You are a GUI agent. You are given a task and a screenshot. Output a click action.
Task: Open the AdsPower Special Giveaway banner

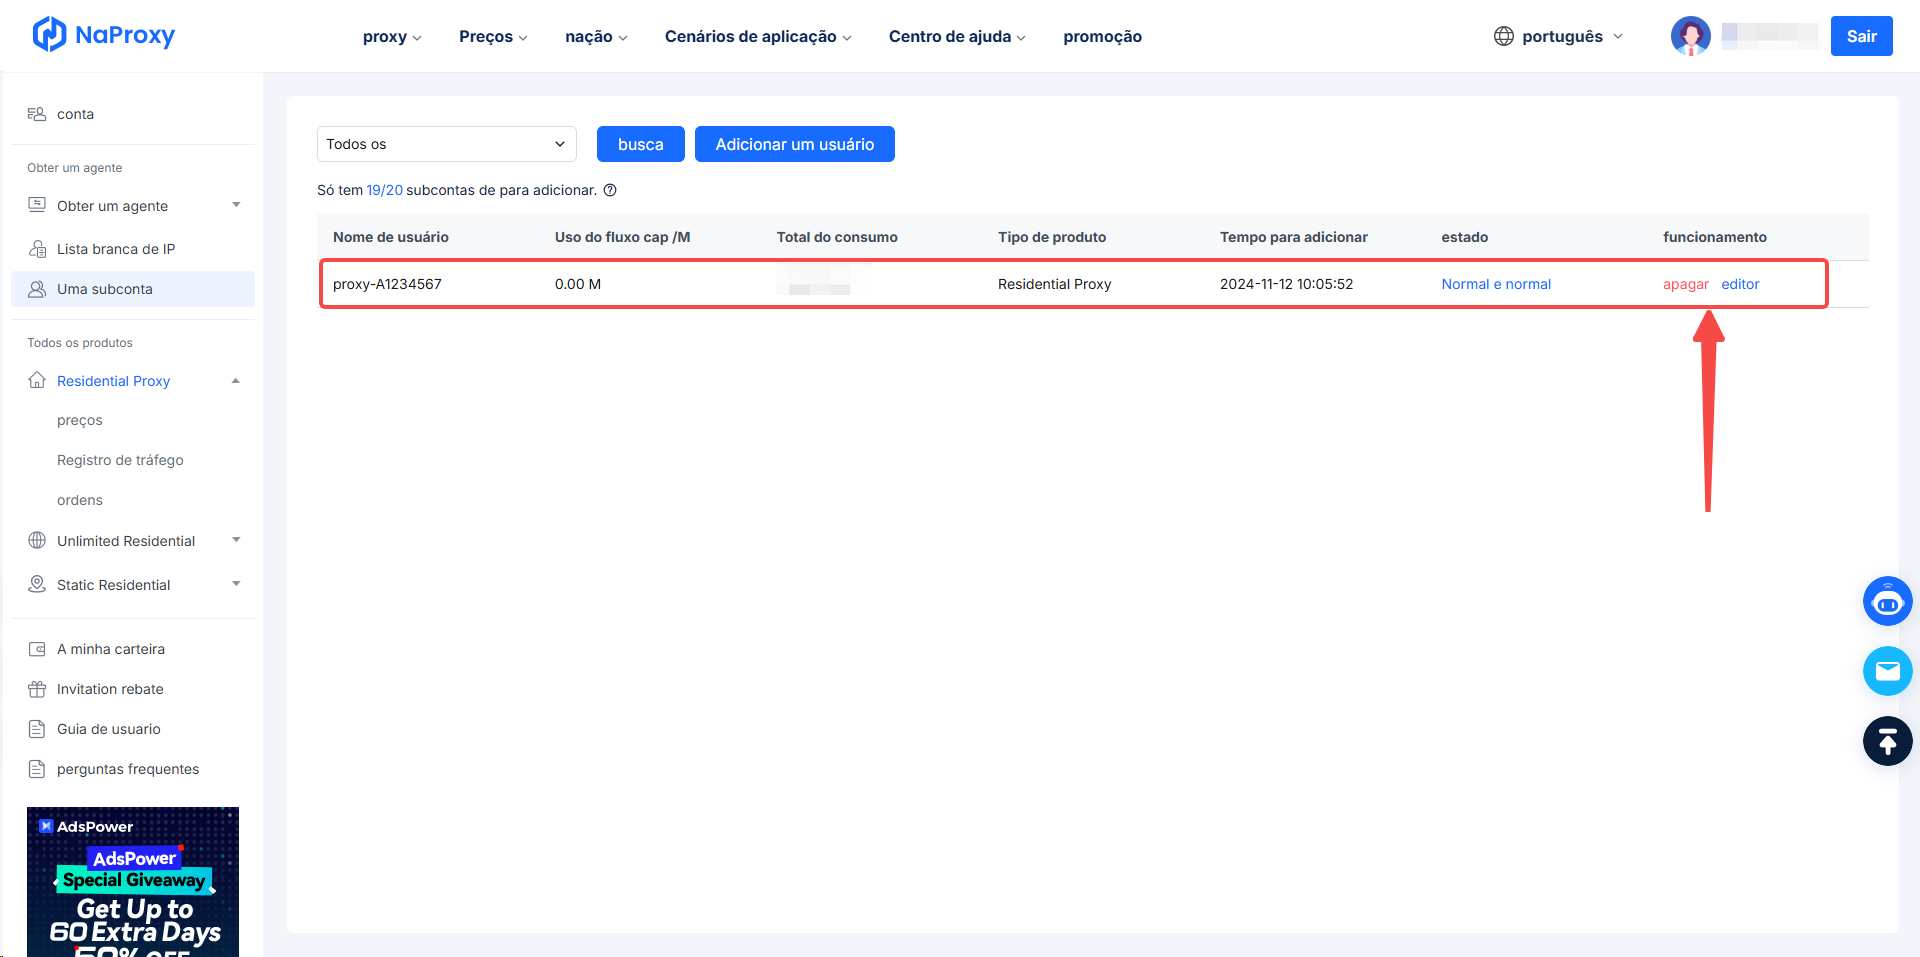(133, 882)
